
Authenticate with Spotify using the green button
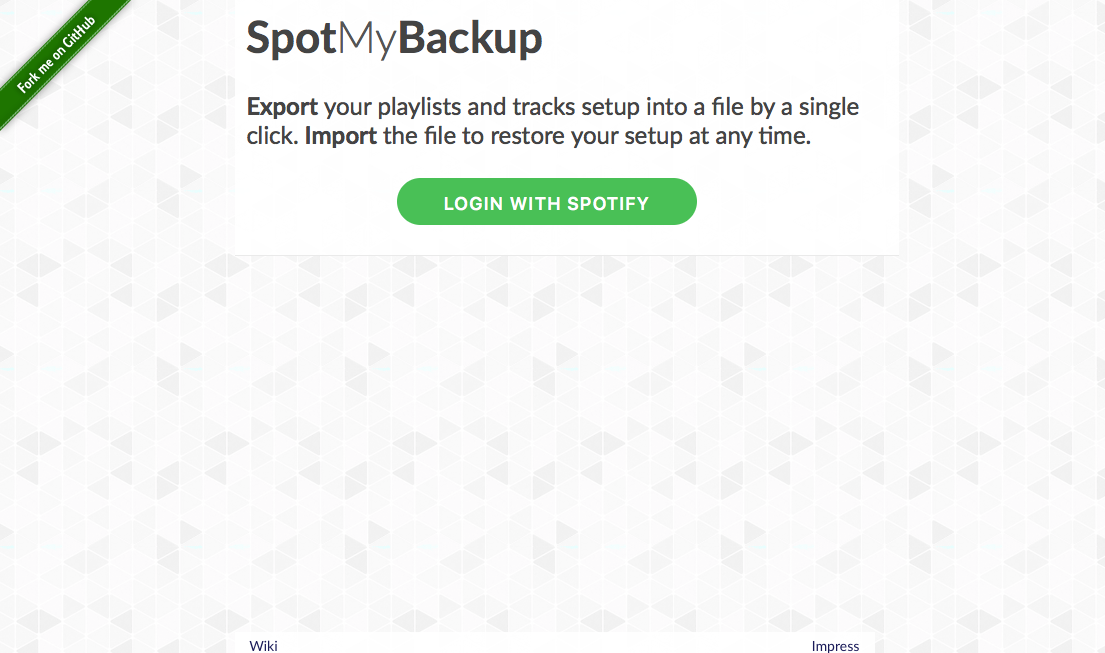click(x=546, y=201)
